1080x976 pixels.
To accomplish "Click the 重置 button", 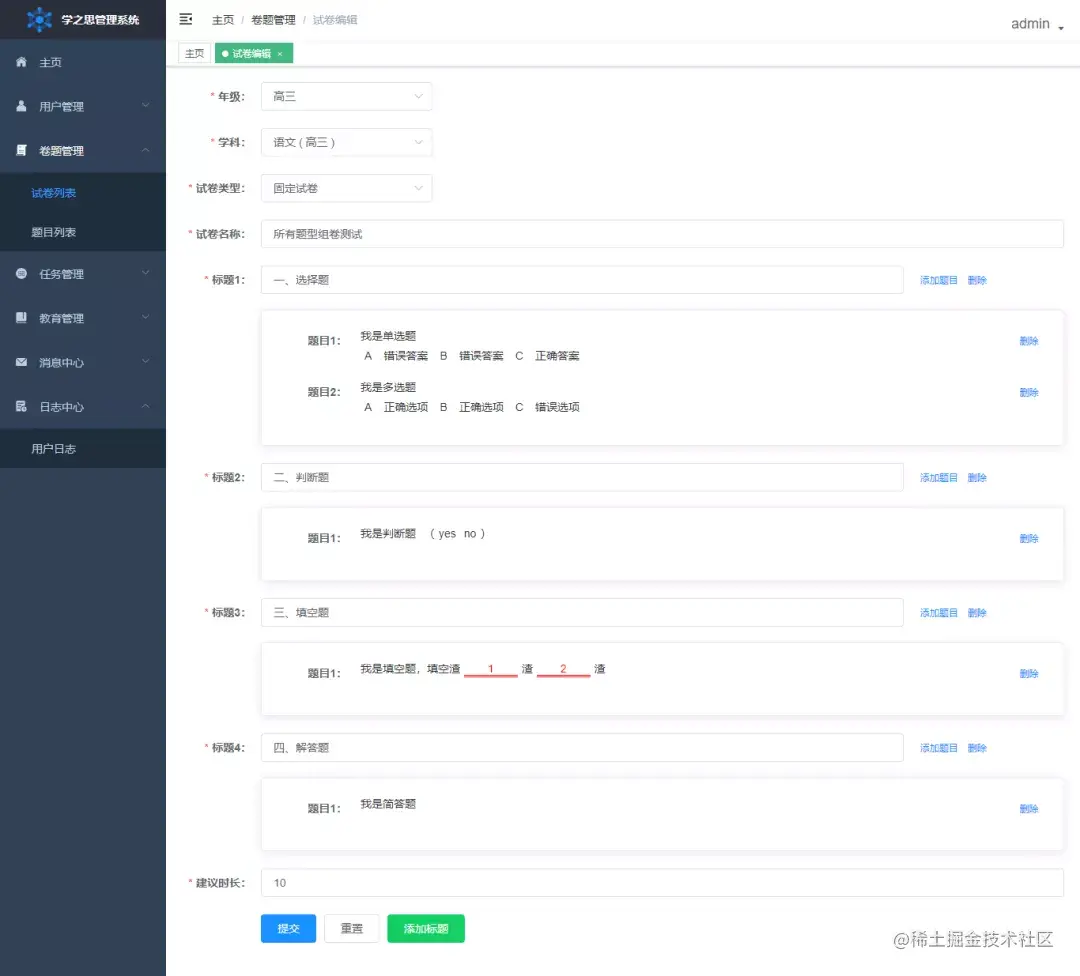I will click(351, 928).
